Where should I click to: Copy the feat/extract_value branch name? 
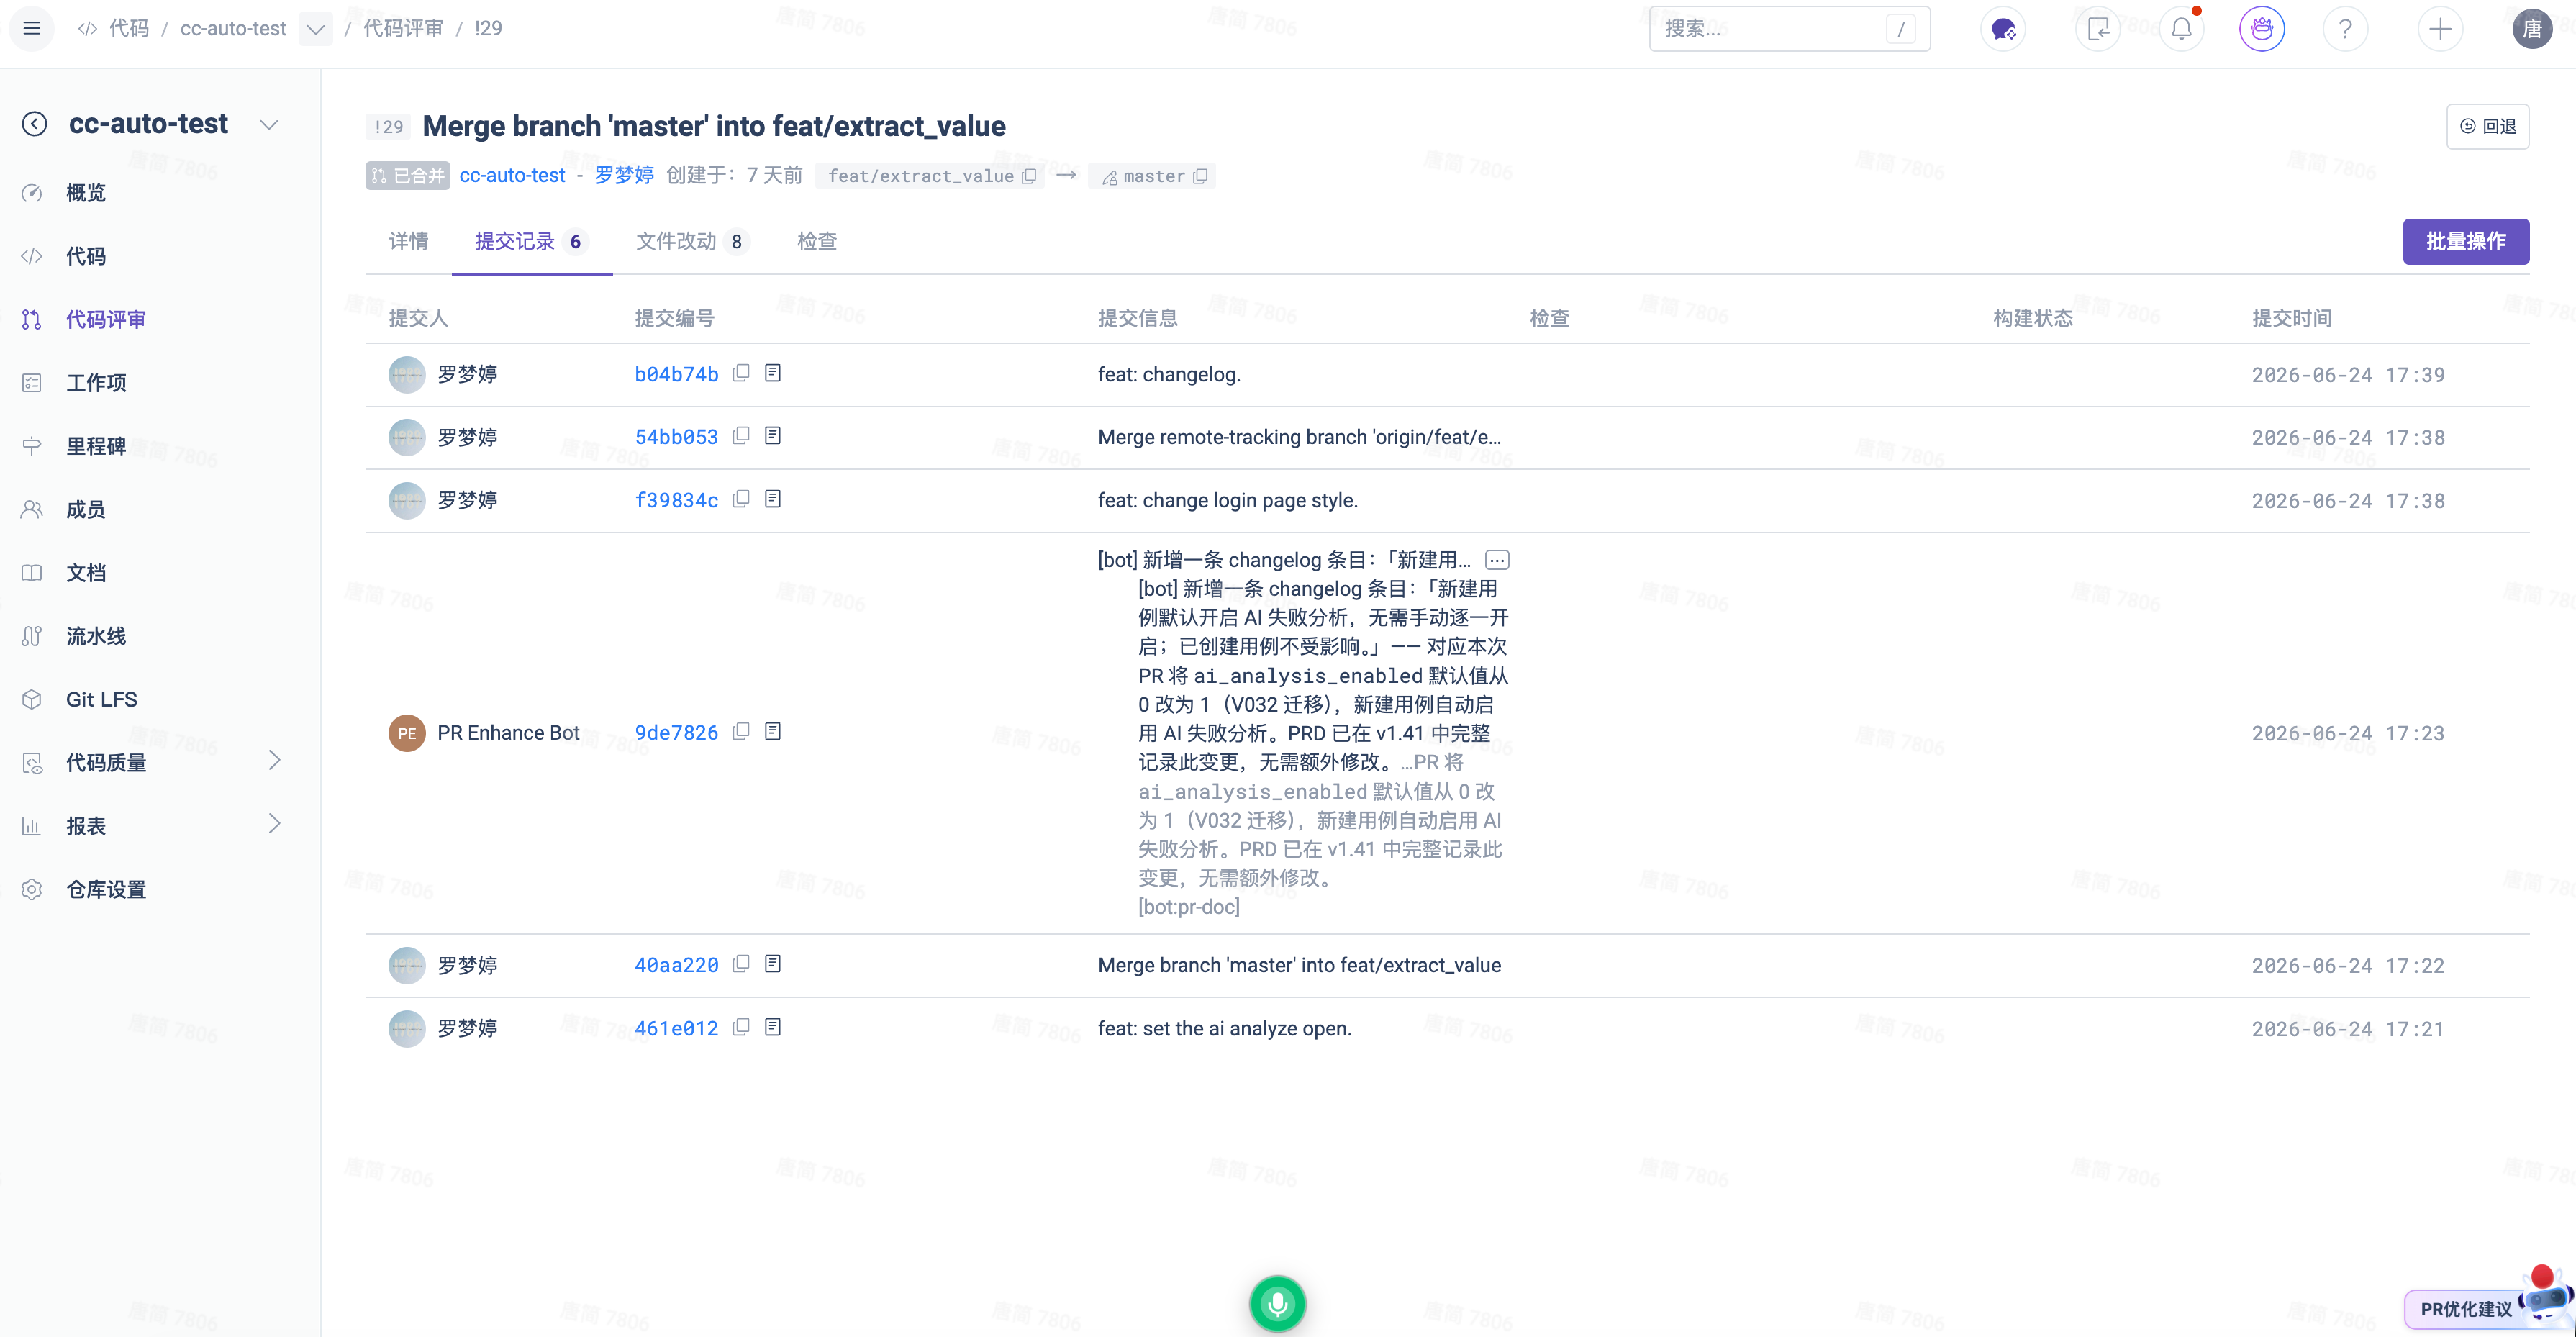[x=1029, y=176]
